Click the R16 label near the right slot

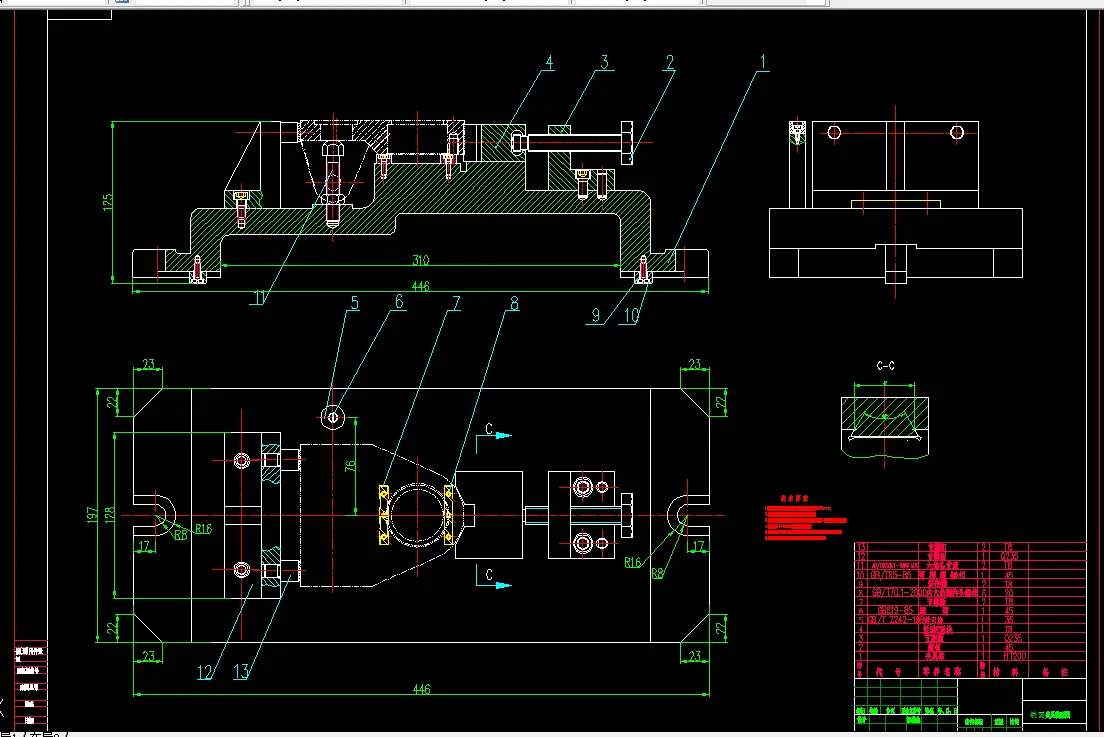pos(632,562)
